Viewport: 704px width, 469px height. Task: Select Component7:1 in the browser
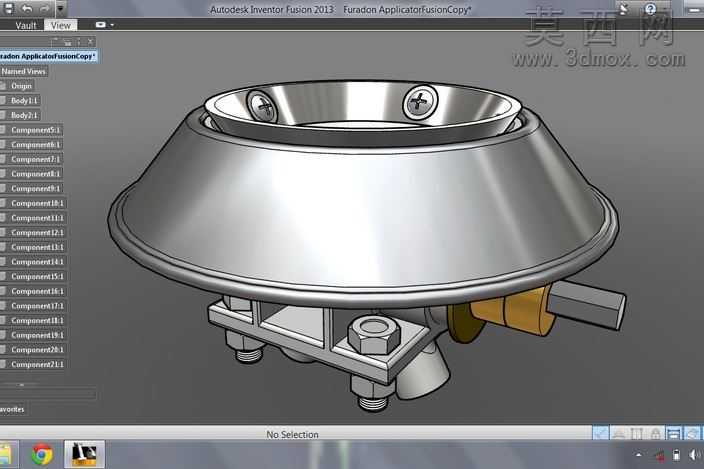pyautogui.click(x=35, y=159)
